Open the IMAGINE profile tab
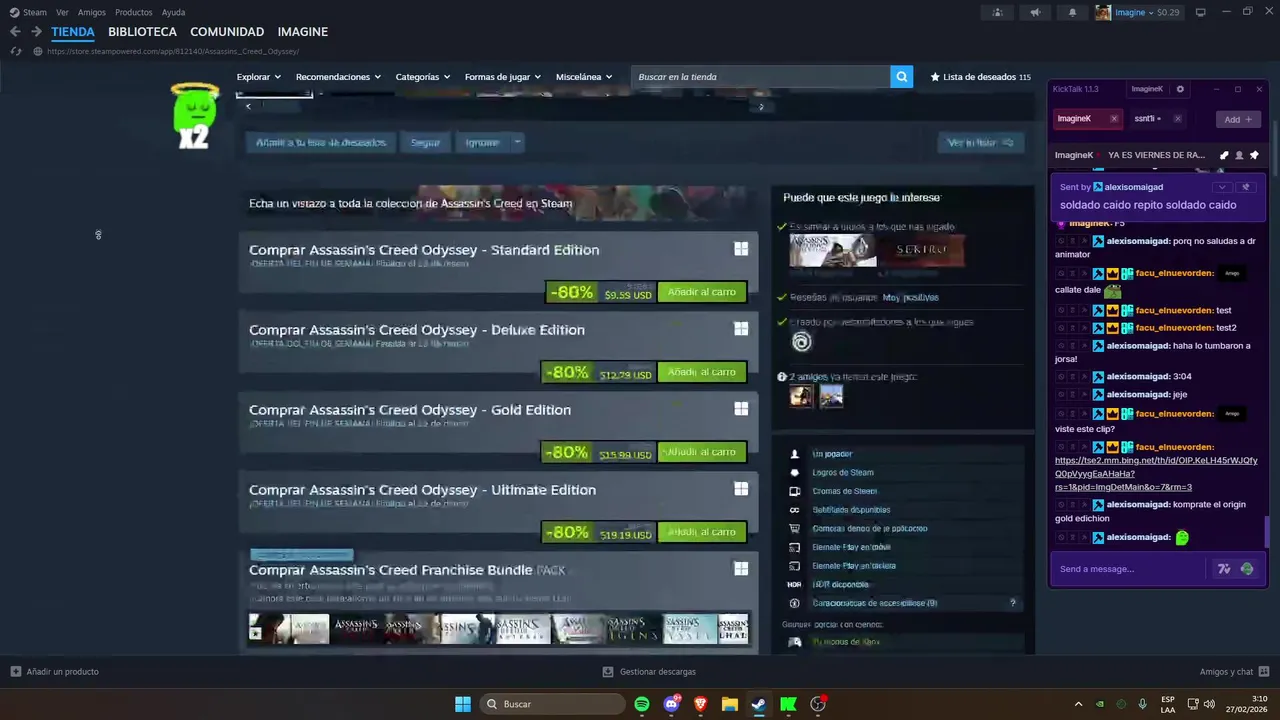The image size is (1280, 720). (x=303, y=32)
